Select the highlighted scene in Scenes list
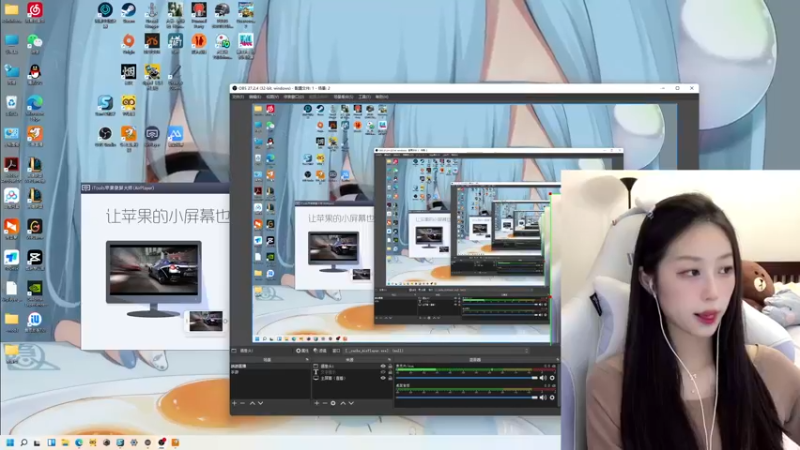The width and height of the screenshot is (800, 450). [270, 366]
